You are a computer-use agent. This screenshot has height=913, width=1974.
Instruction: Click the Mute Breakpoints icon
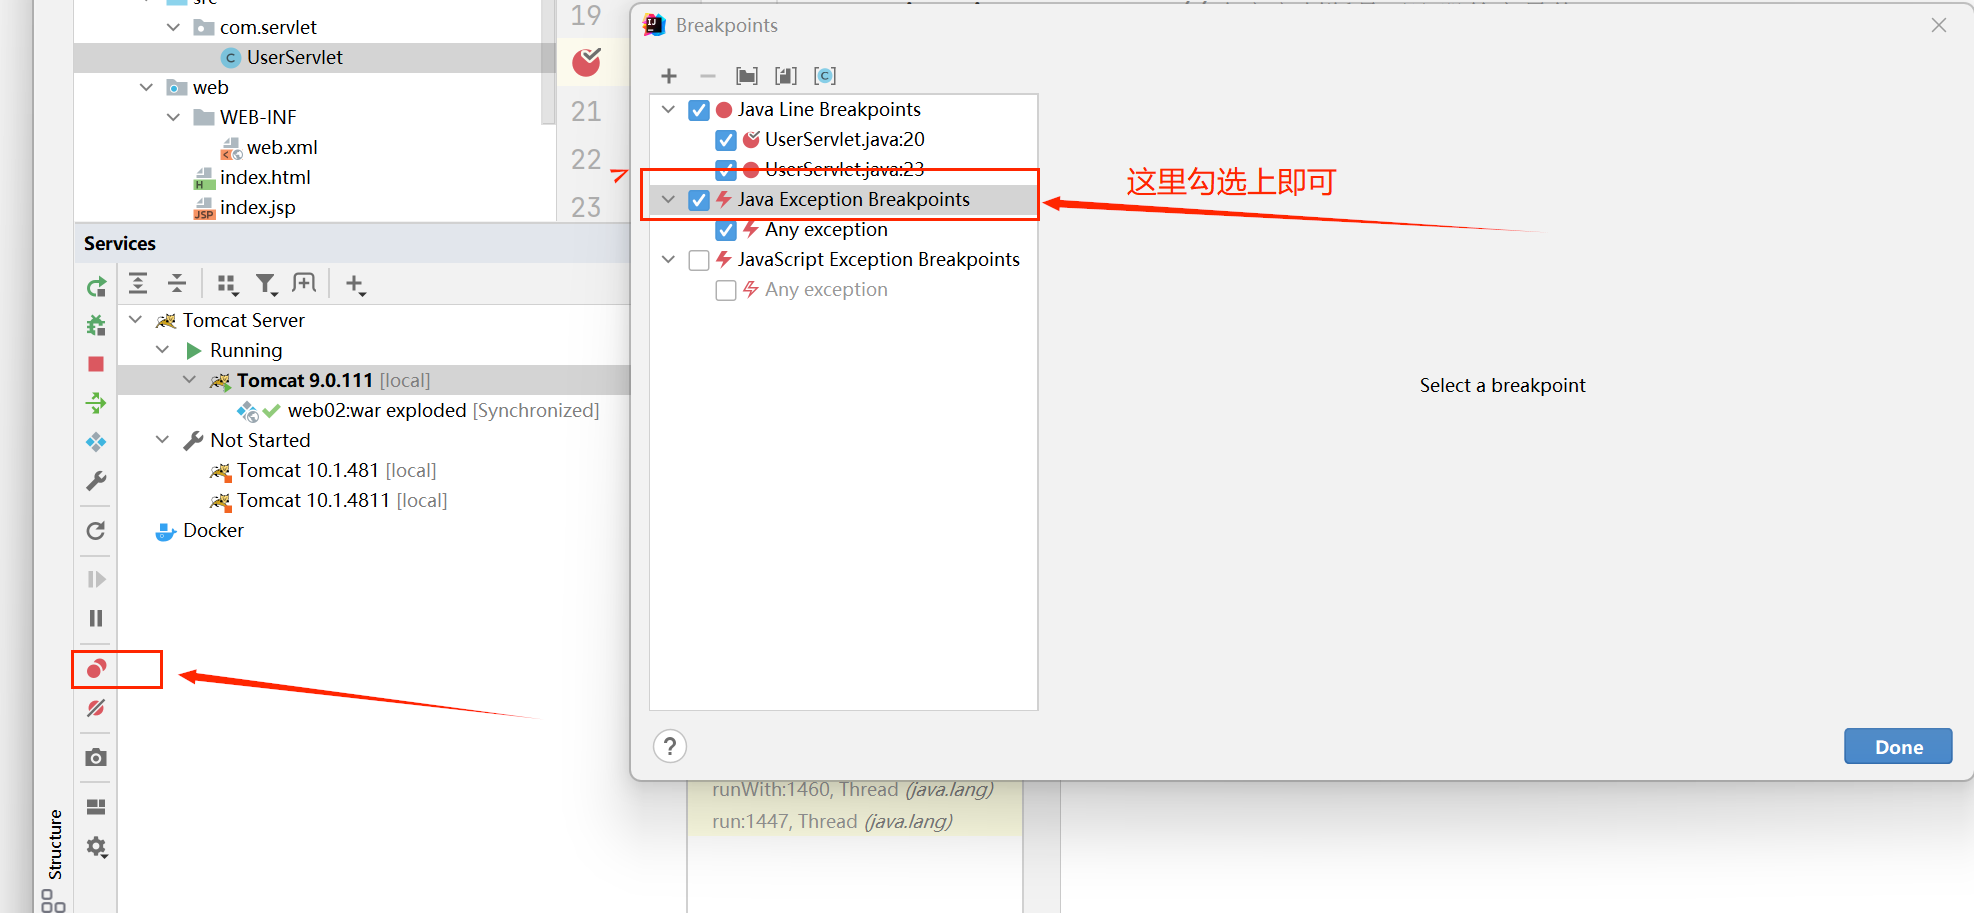pos(96,708)
